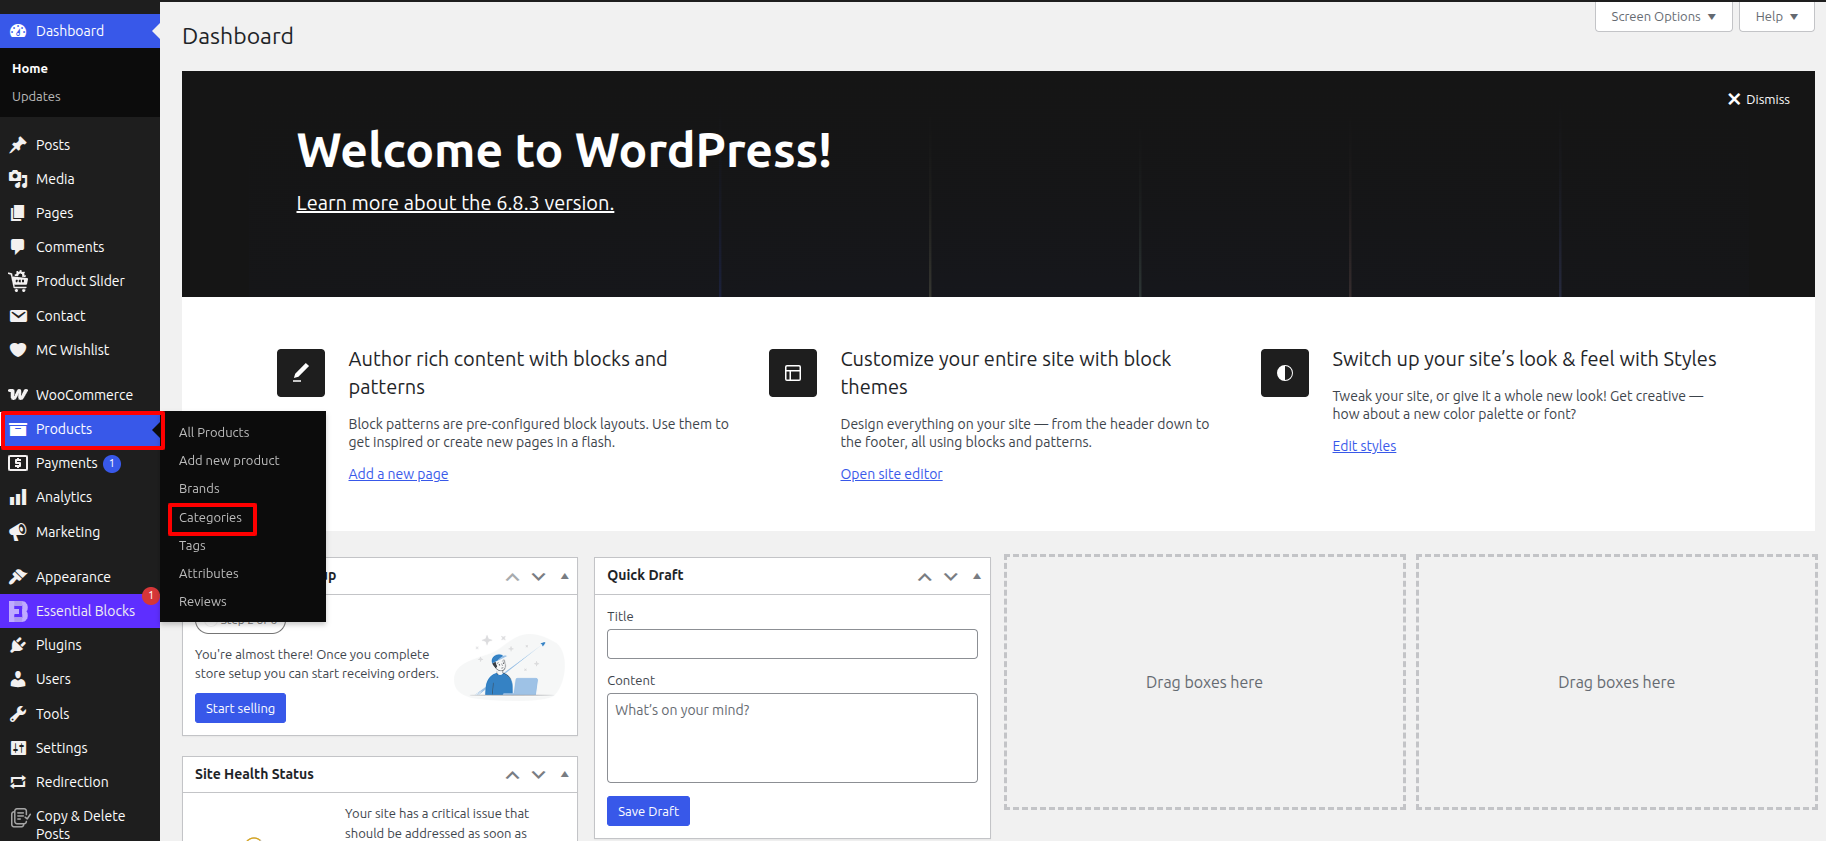Move Quick Draft panel down arrow
Screen dimensions: 1826x841
pos(951,576)
